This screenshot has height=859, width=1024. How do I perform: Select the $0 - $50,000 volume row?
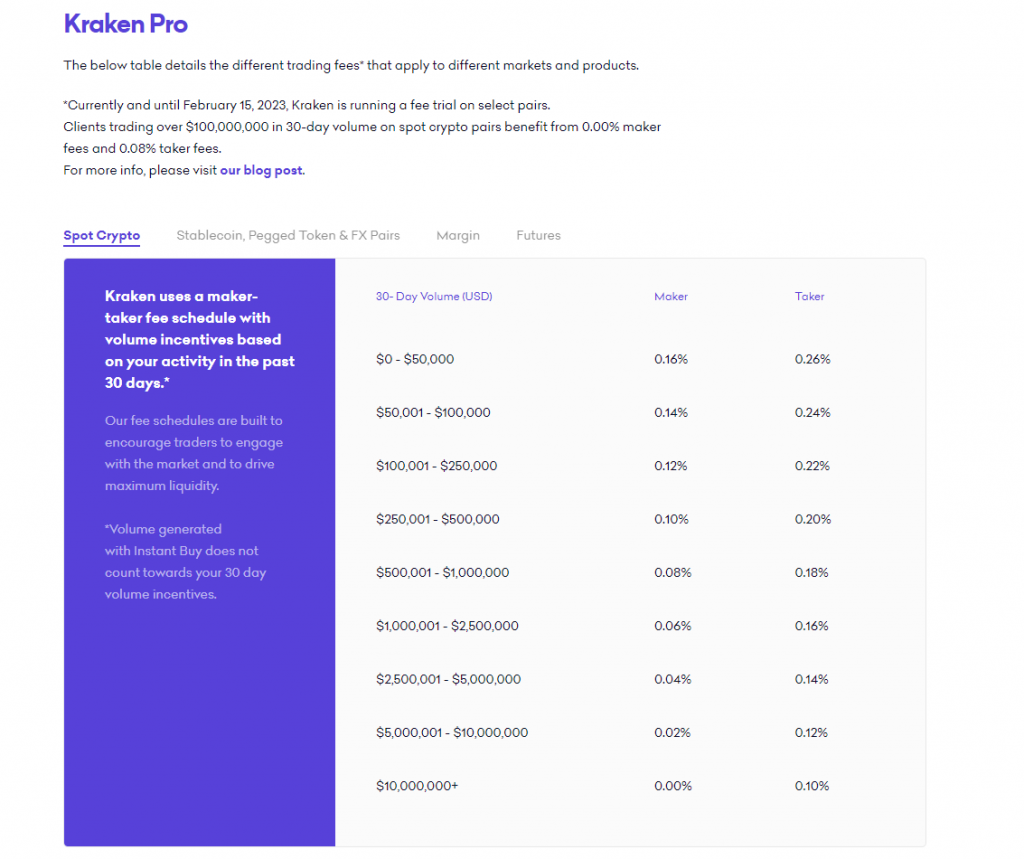pyautogui.click(x=415, y=359)
